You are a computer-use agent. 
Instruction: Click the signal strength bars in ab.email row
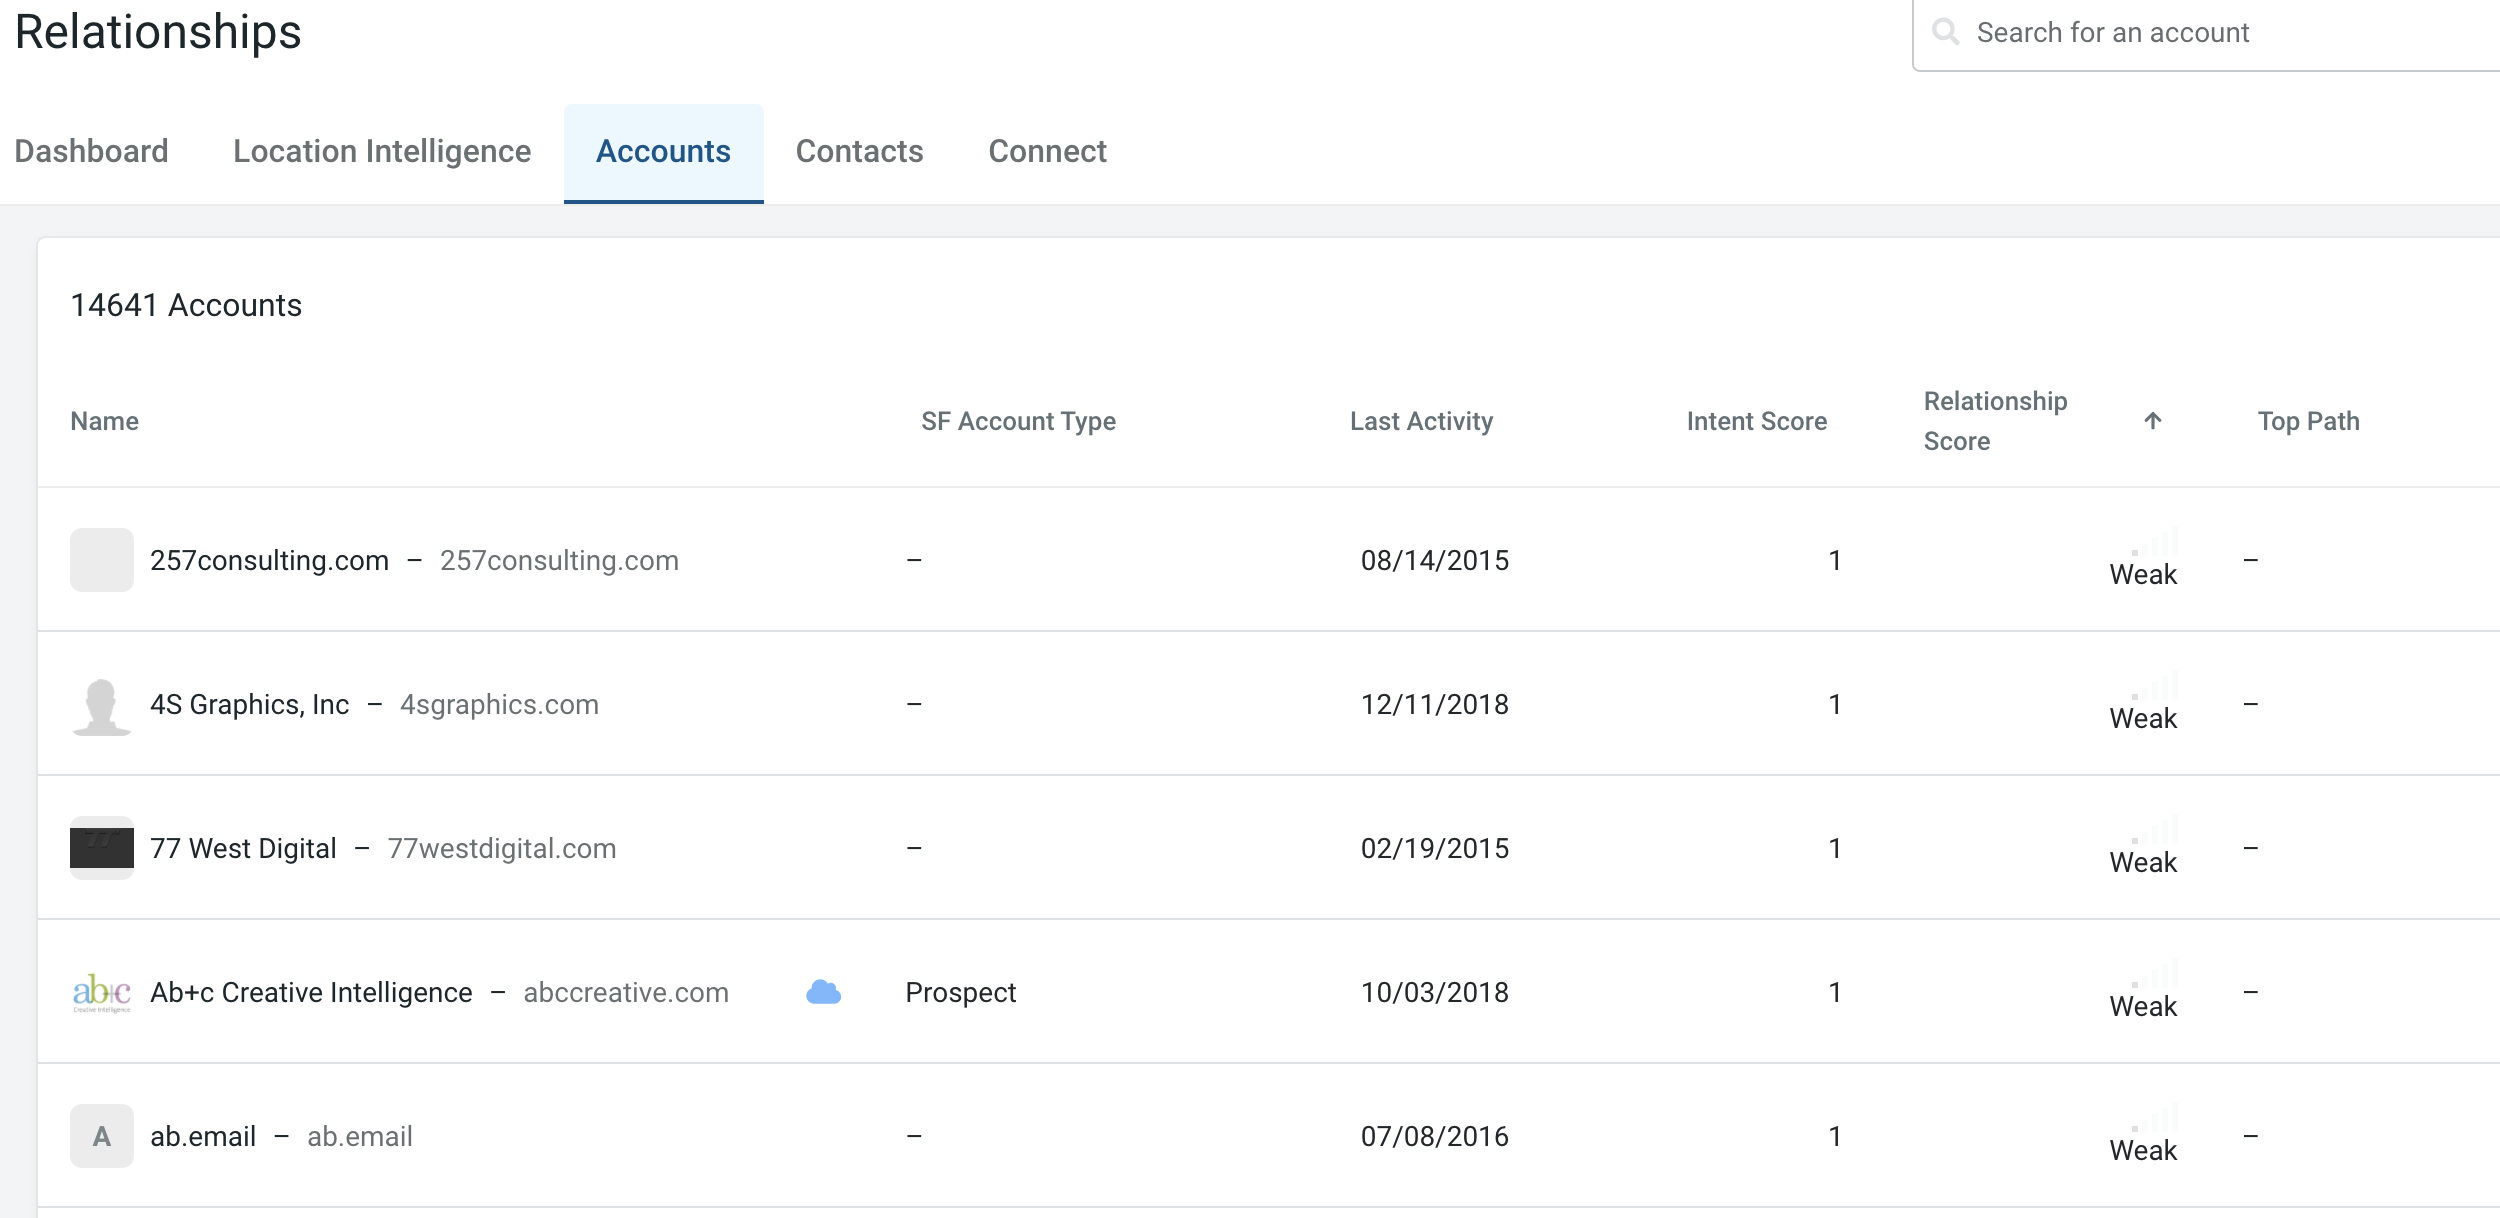click(2155, 1118)
